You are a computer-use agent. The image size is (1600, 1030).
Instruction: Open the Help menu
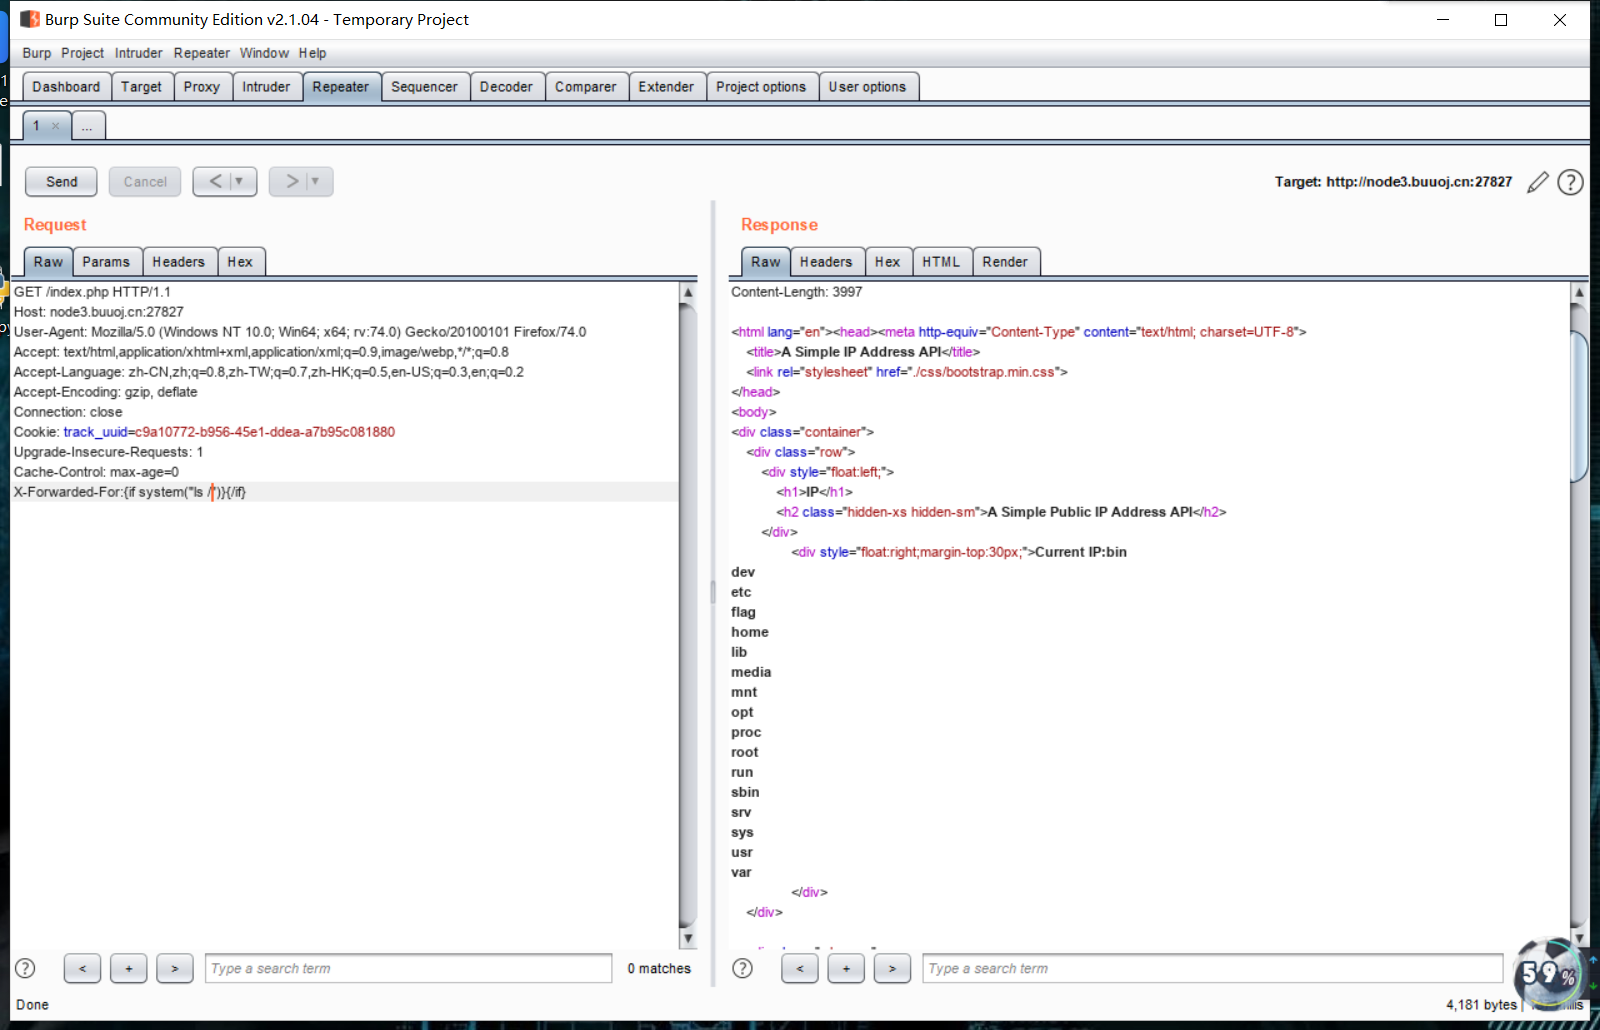312,53
